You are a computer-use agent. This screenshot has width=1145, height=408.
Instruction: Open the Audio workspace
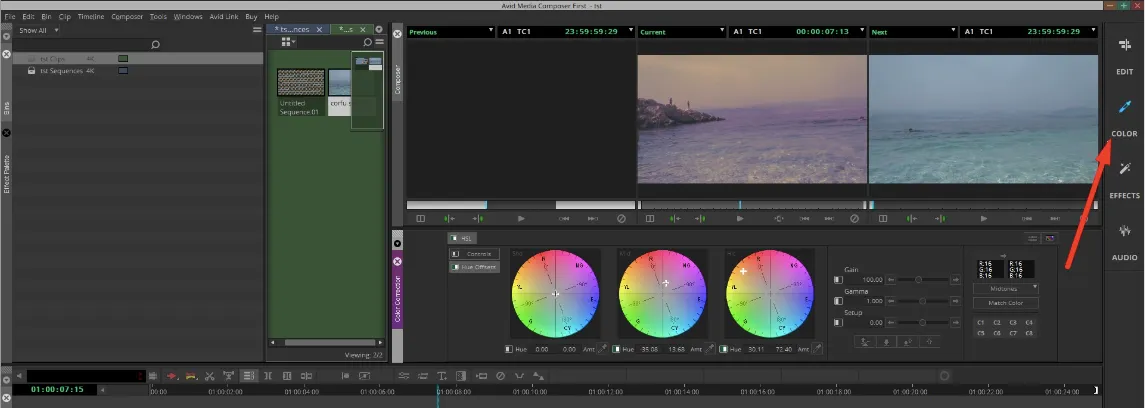pyautogui.click(x=1125, y=242)
